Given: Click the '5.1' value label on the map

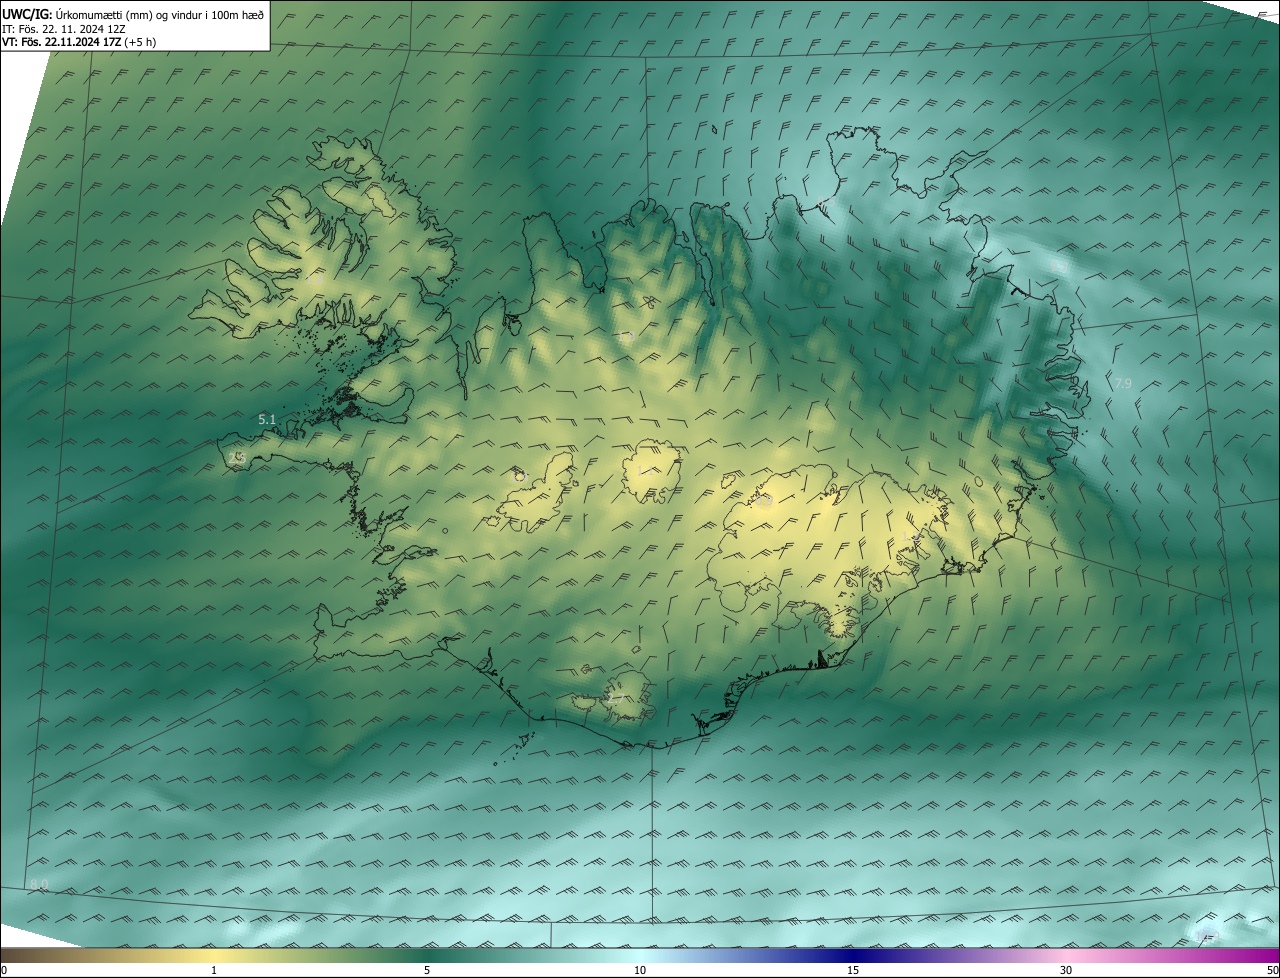Looking at the screenshot, I should point(266,420).
